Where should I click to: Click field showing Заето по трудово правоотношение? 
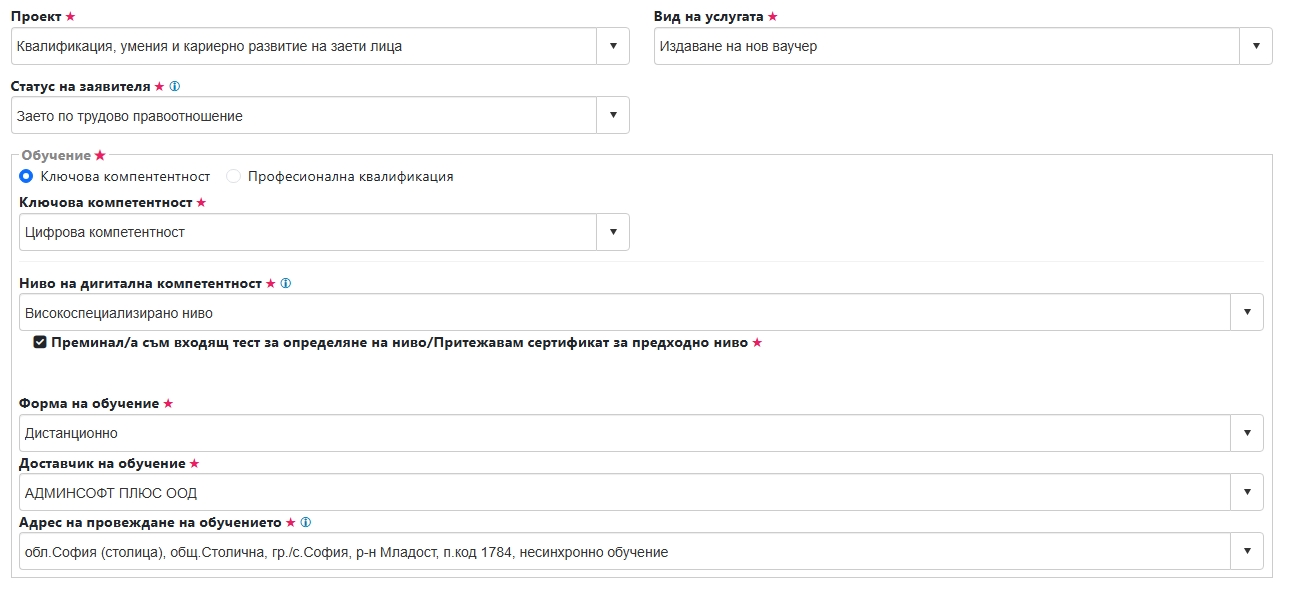320,115
